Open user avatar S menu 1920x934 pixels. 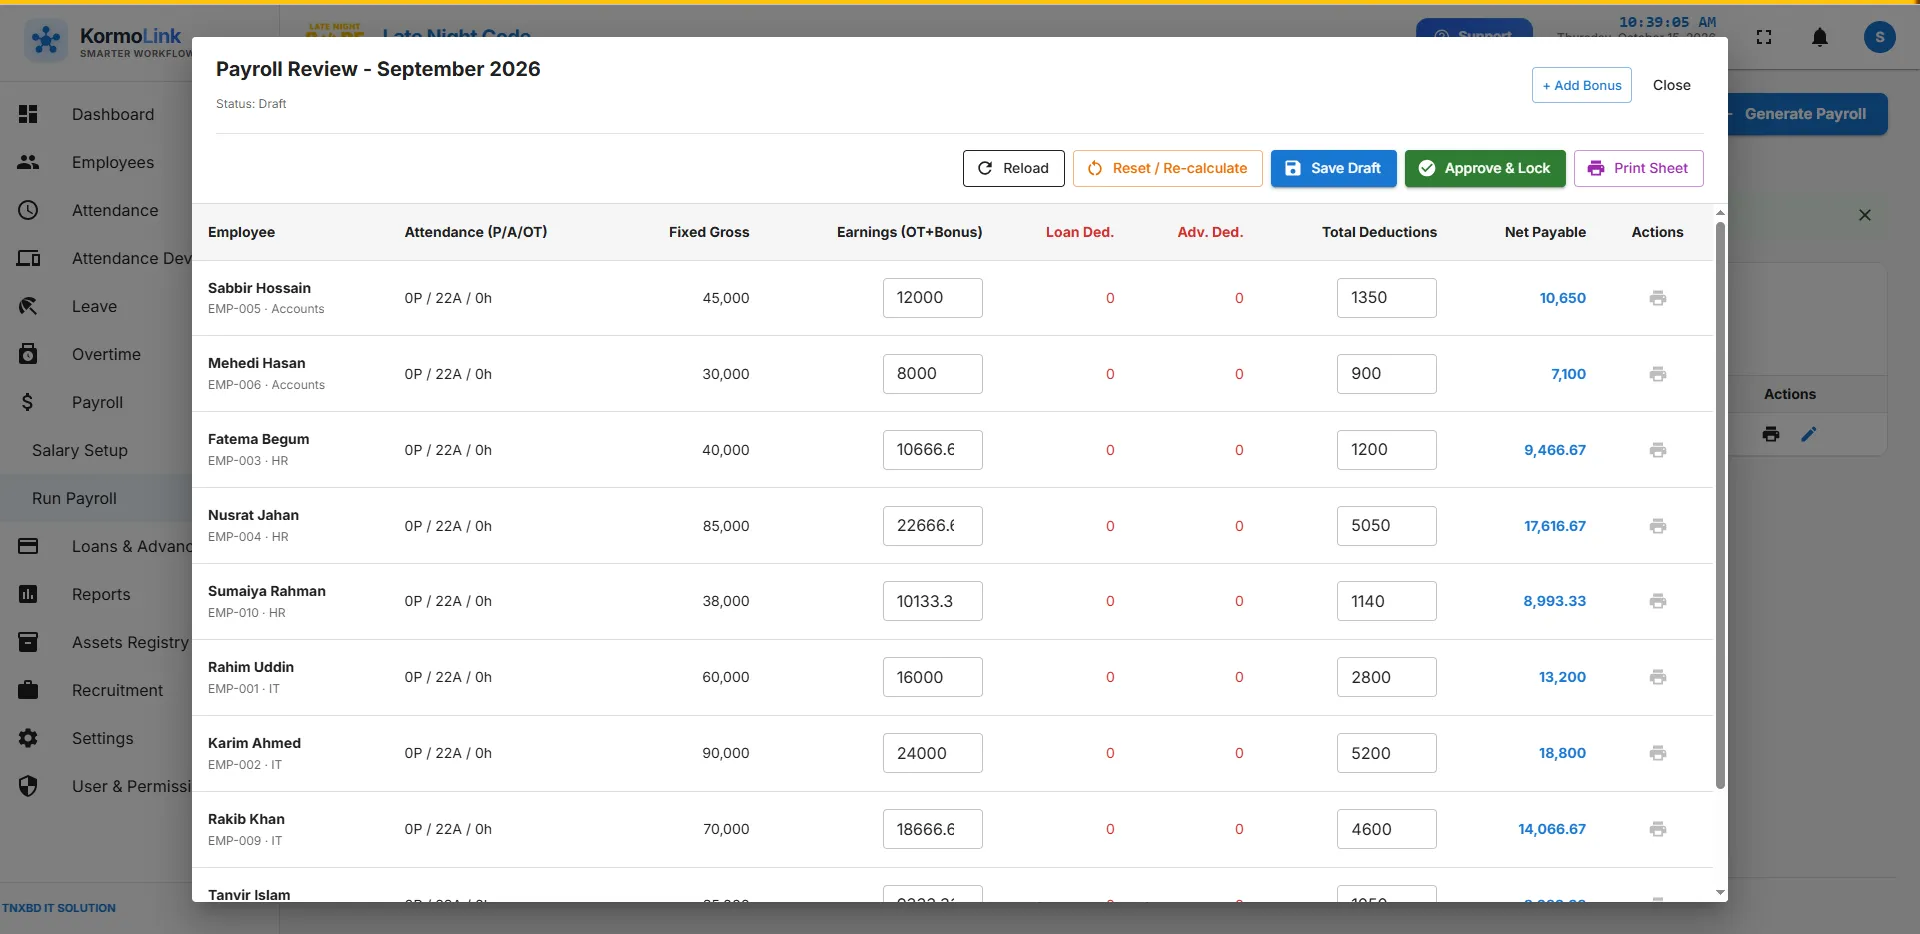point(1879,37)
